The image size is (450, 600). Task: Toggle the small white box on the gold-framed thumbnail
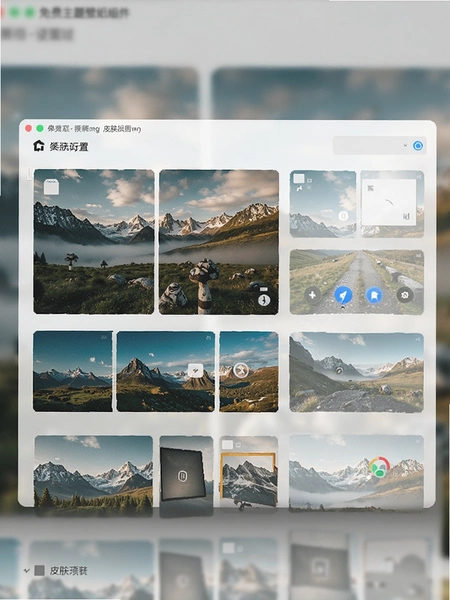point(227,445)
